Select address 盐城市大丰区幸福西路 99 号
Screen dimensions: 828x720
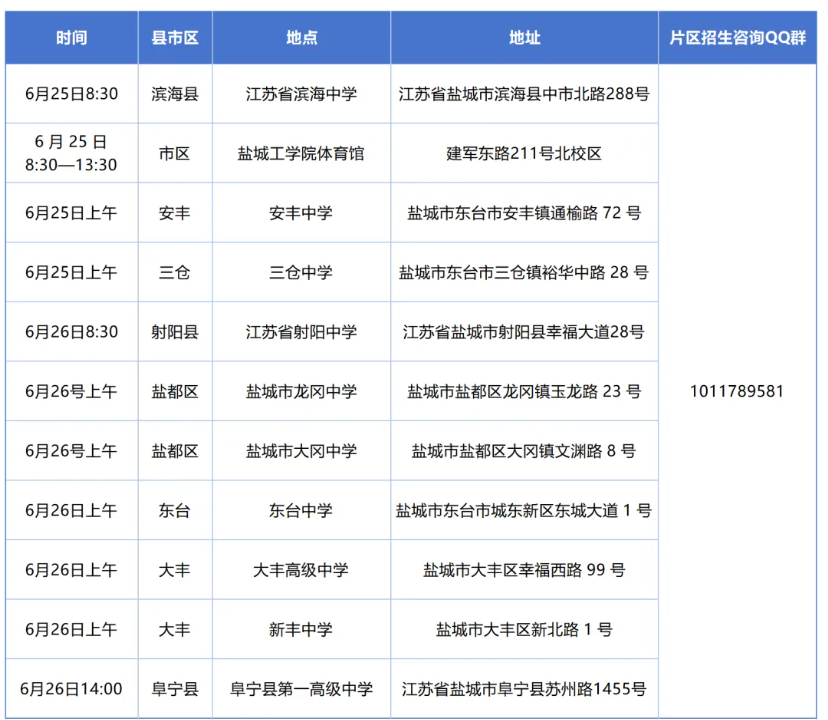coord(524,570)
